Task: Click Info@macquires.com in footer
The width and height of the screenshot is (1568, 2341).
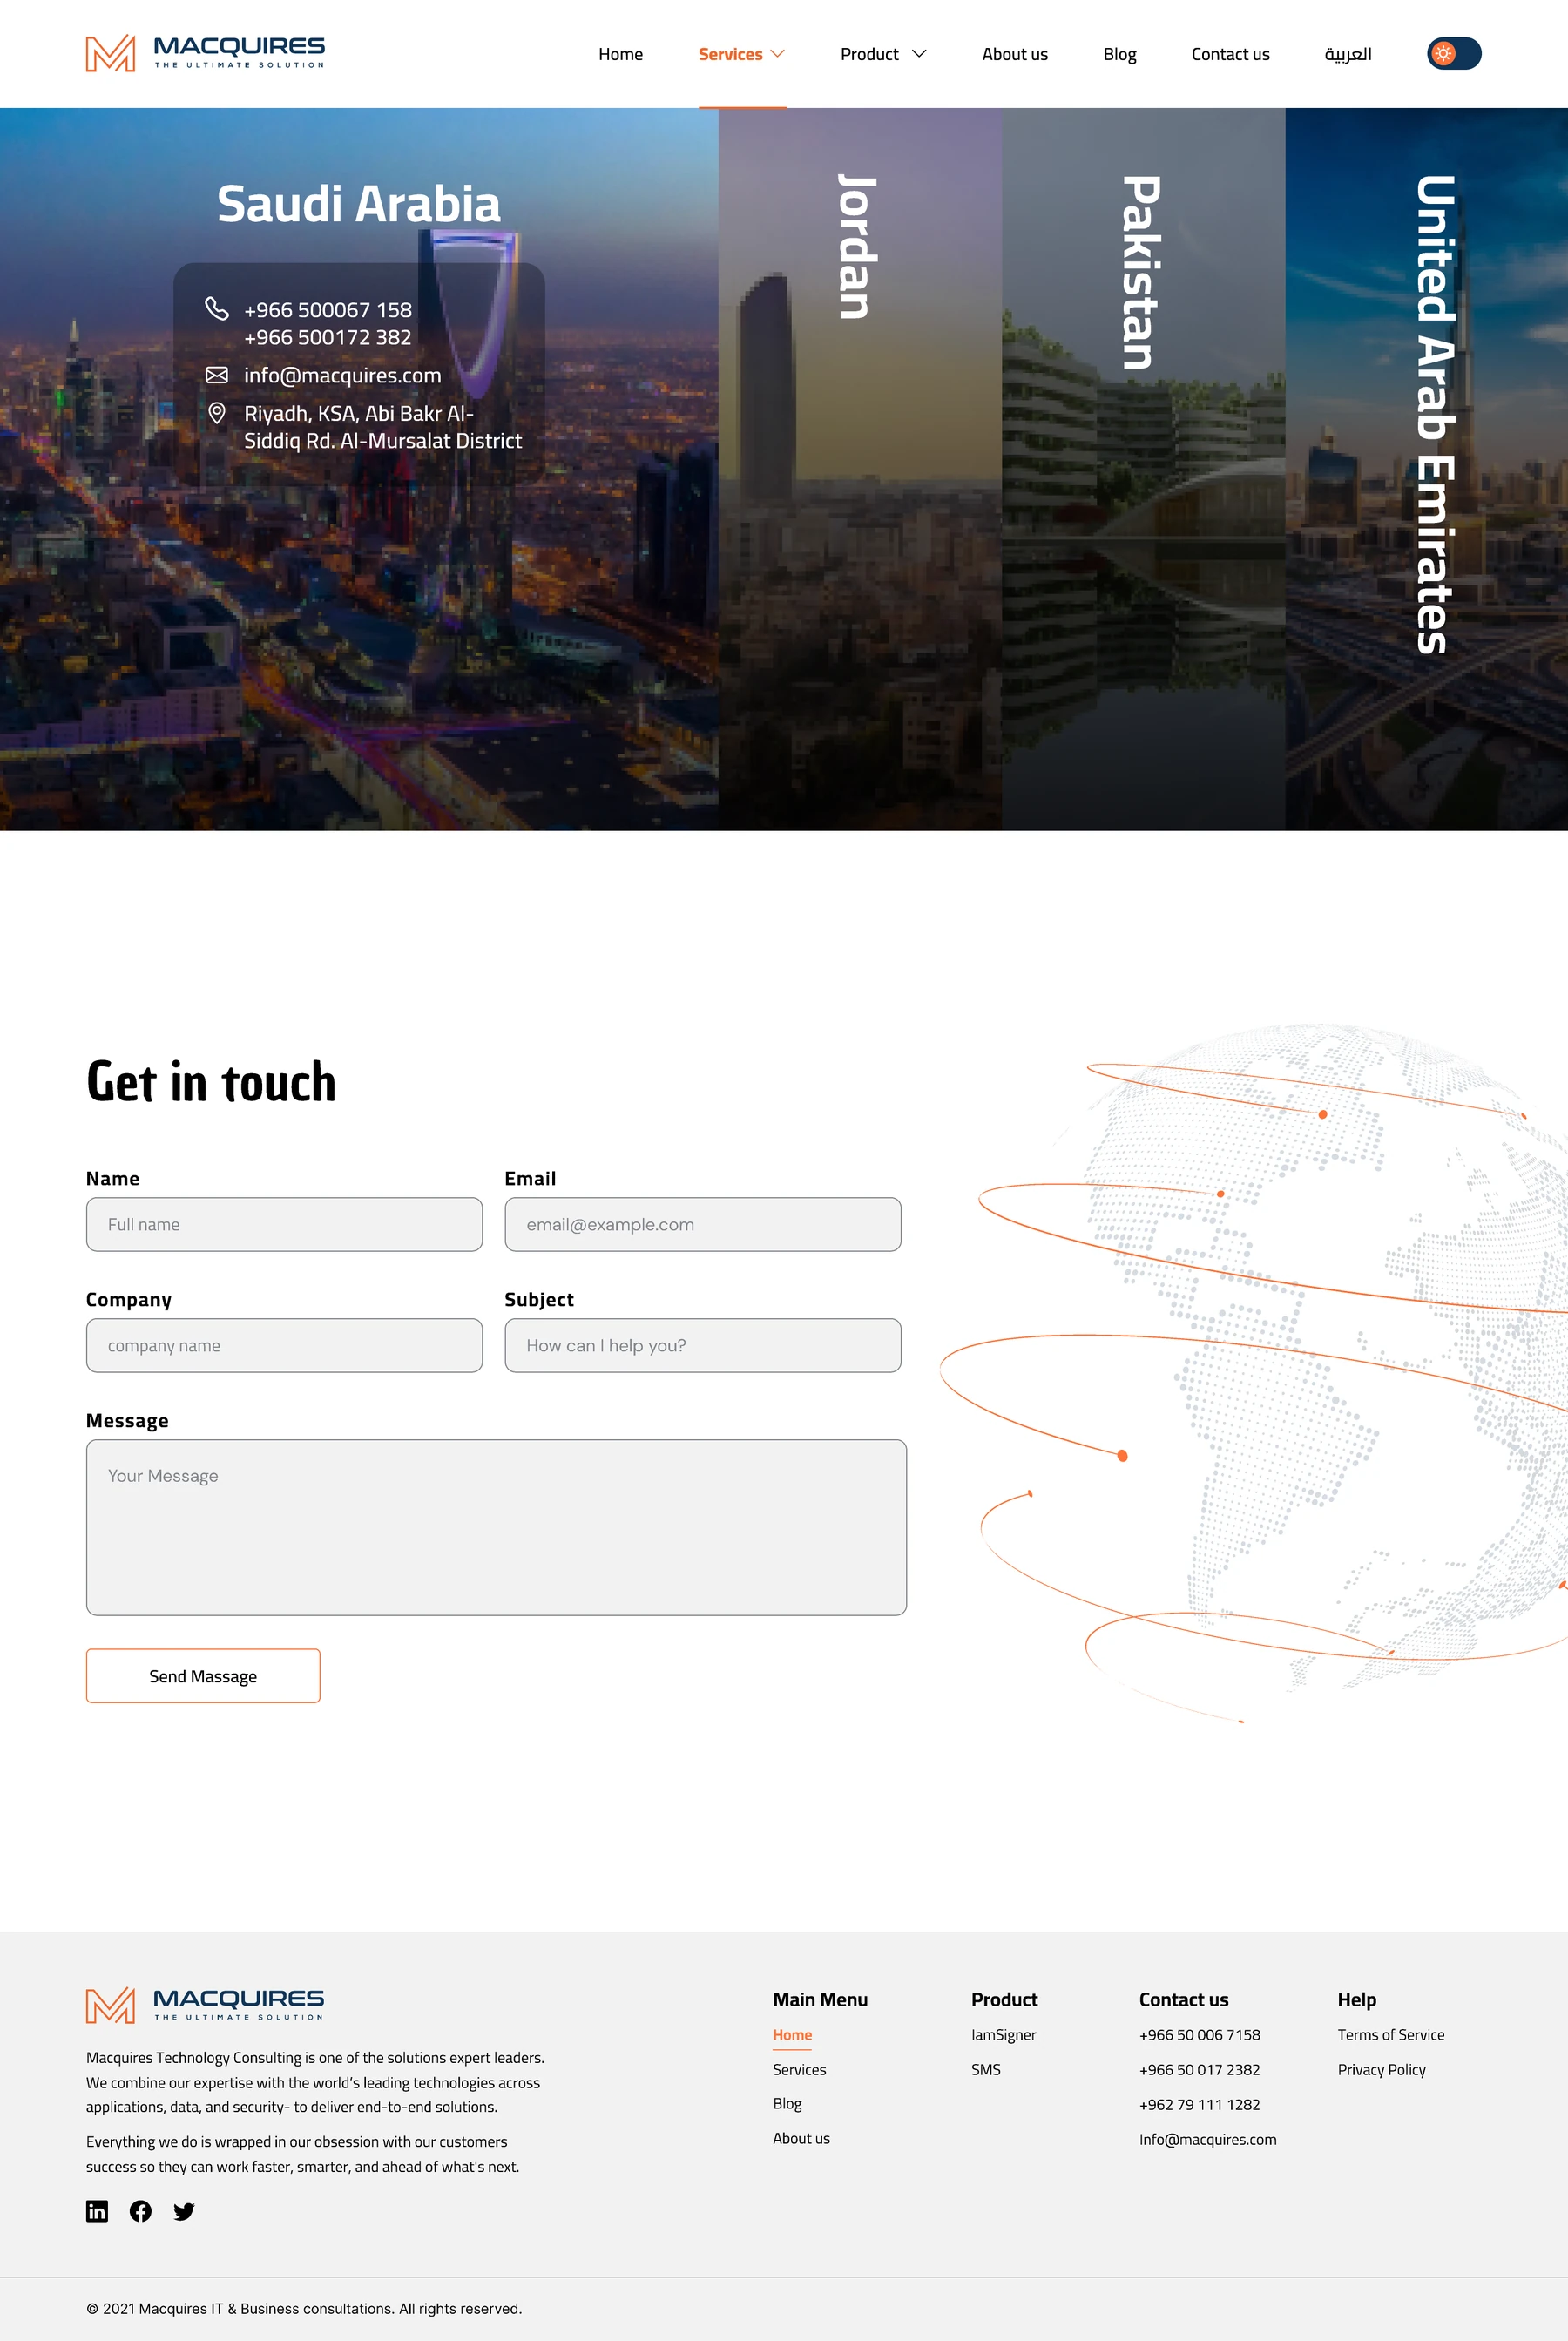Action: 1207,2139
